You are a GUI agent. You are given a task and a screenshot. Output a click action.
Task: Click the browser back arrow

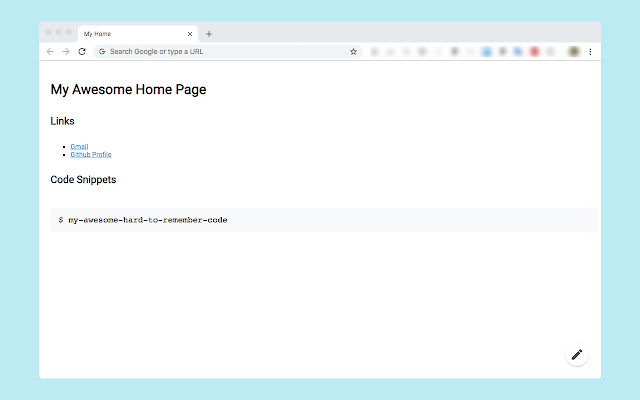50,51
